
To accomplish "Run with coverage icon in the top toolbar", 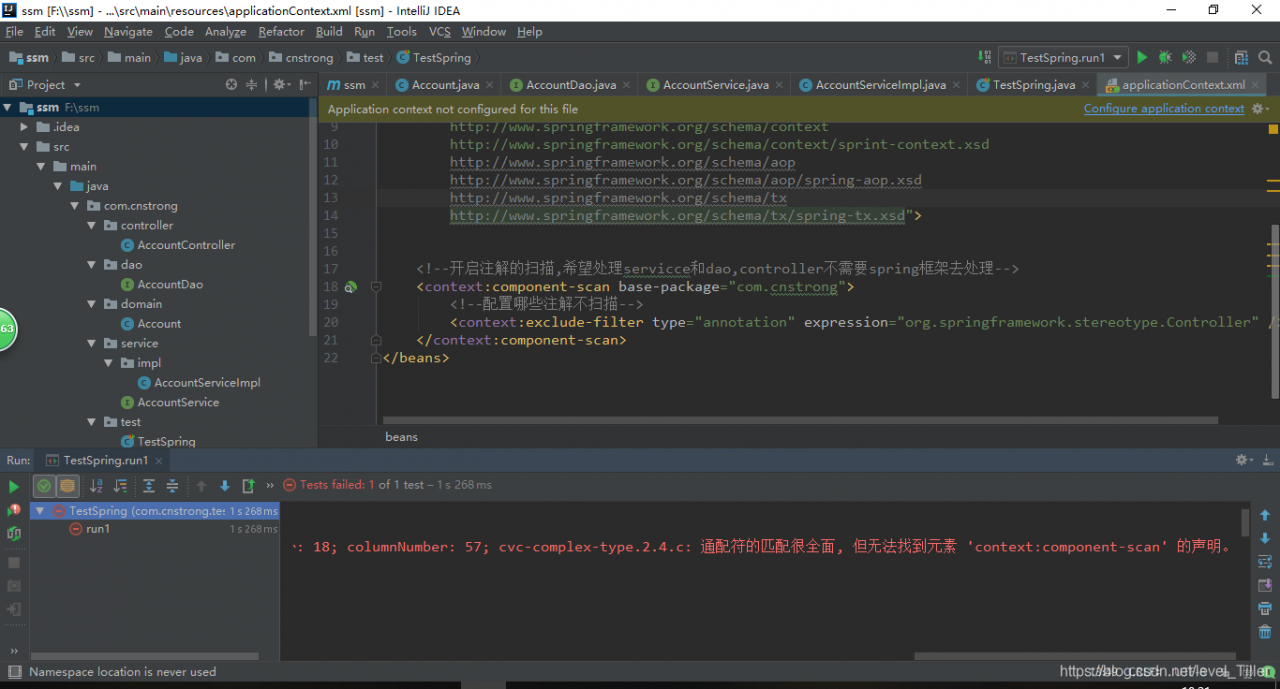I will pos(1189,58).
